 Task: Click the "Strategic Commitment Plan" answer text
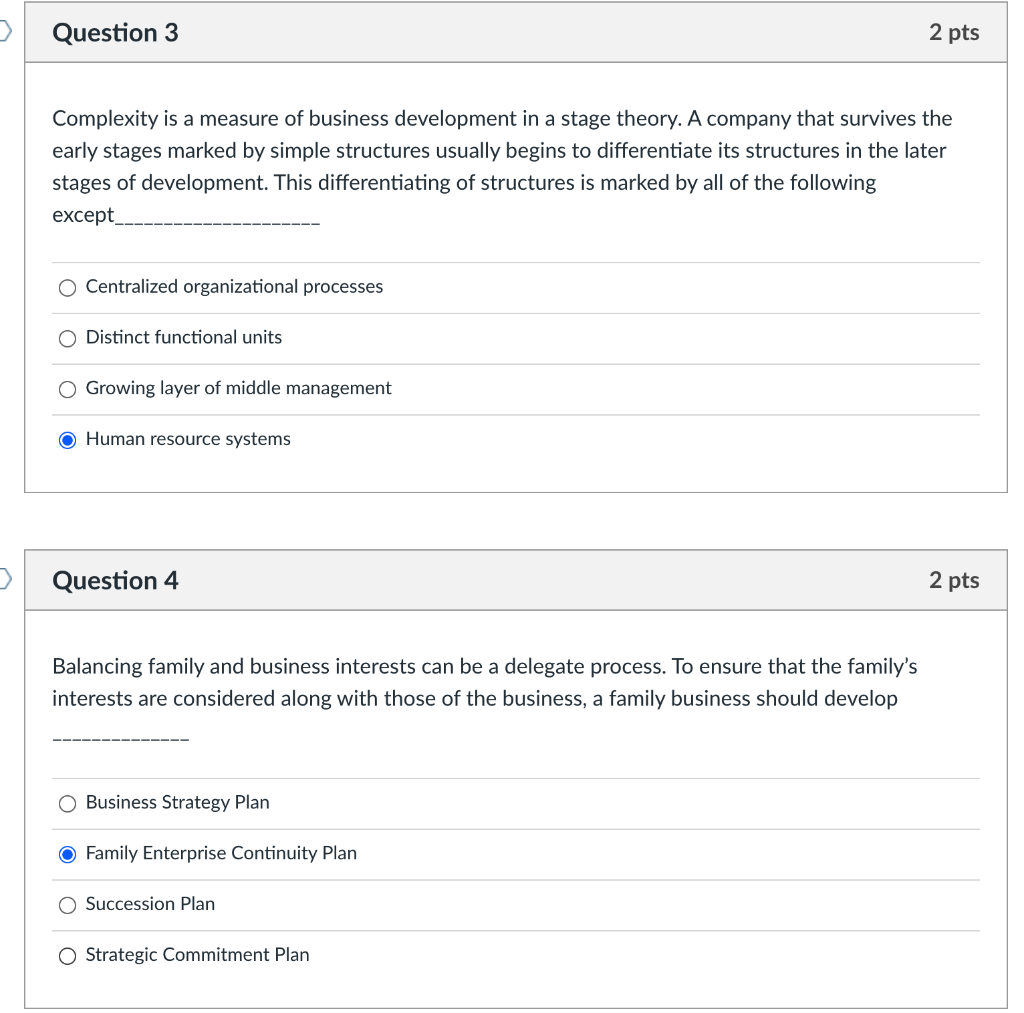[x=197, y=955]
